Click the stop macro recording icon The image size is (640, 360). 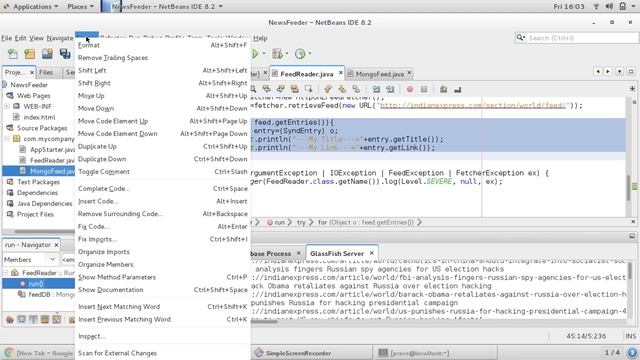pos(424,89)
